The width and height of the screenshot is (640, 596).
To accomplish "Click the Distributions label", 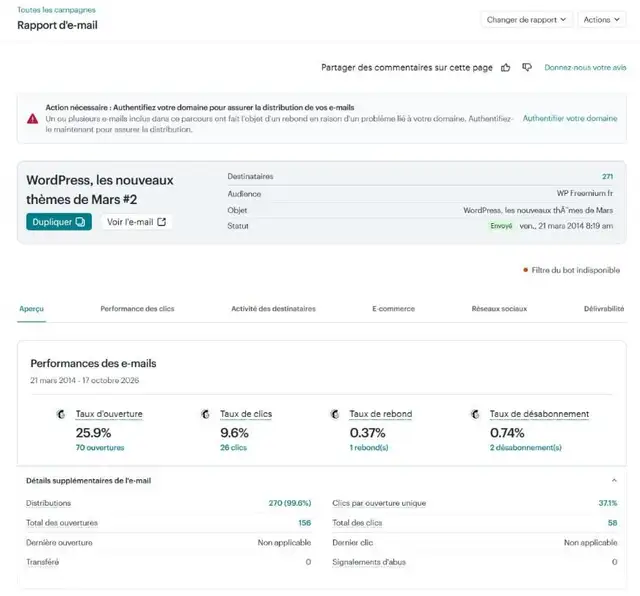I will tap(49, 503).
